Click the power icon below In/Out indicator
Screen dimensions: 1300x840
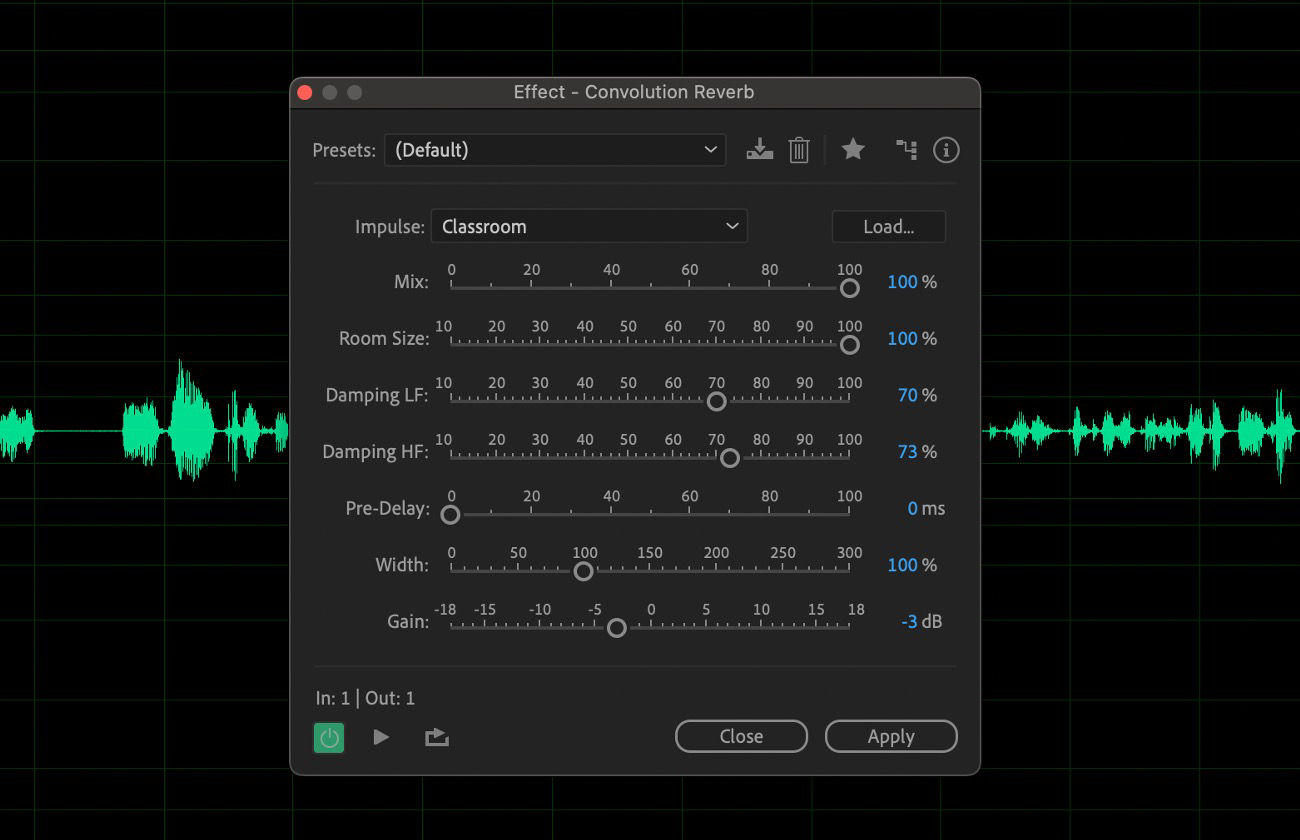pos(329,736)
